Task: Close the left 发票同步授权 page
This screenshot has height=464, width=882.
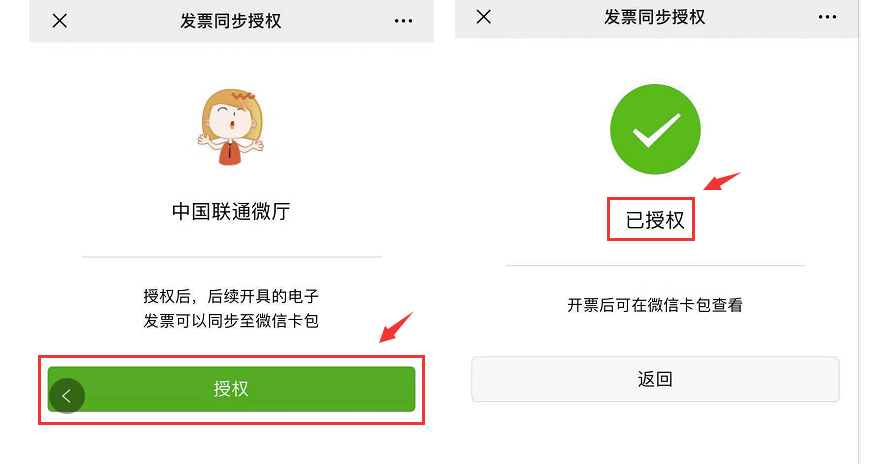Action: tap(60, 21)
